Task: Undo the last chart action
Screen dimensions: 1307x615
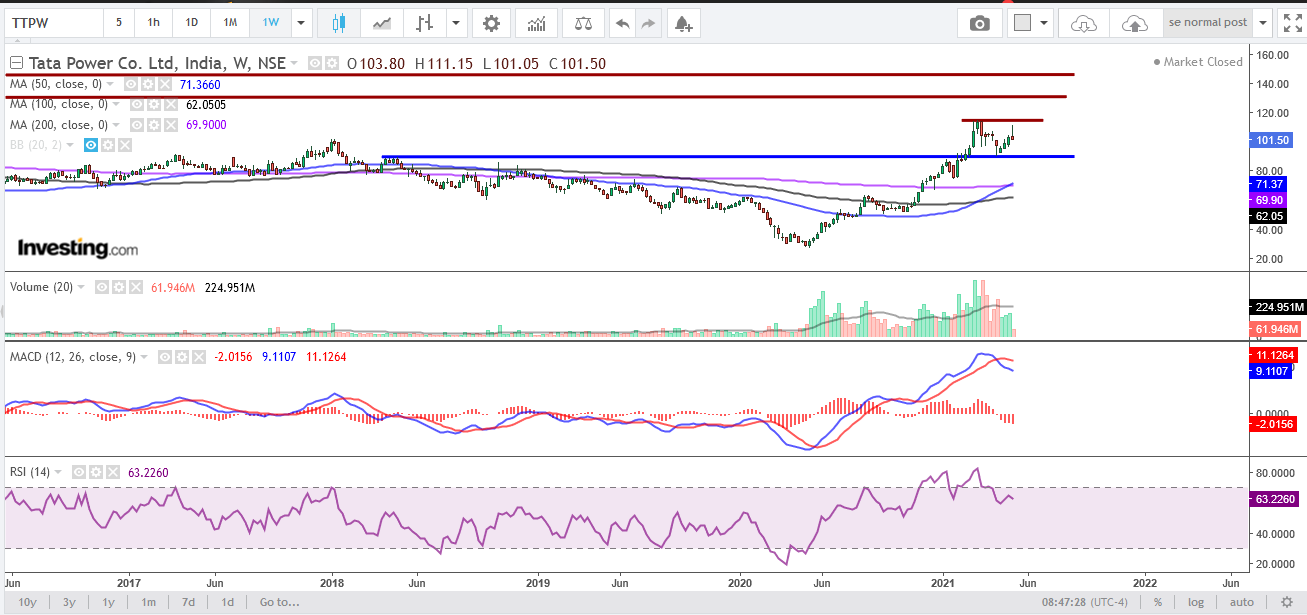Action: 622,22
